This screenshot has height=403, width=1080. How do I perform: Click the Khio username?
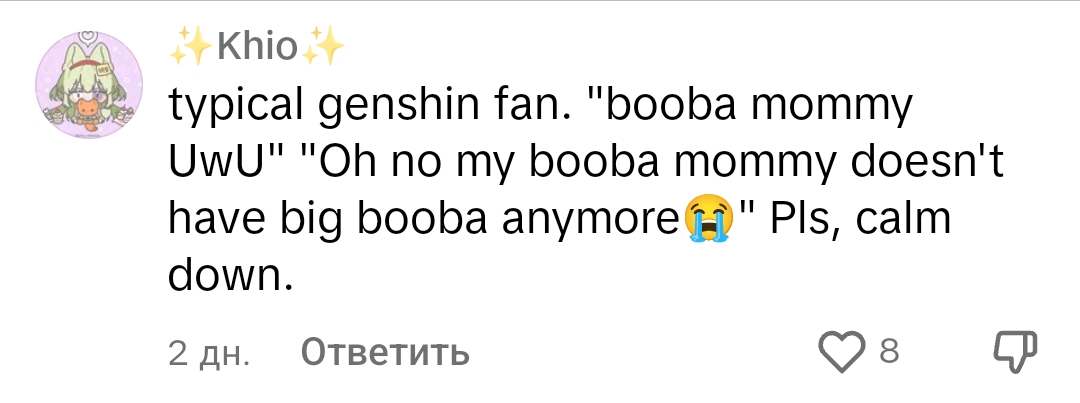[x=258, y=47]
